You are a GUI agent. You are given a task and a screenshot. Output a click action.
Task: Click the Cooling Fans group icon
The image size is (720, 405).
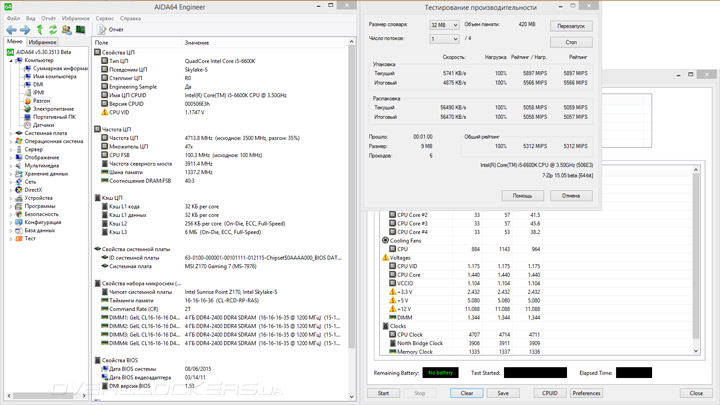tap(385, 240)
